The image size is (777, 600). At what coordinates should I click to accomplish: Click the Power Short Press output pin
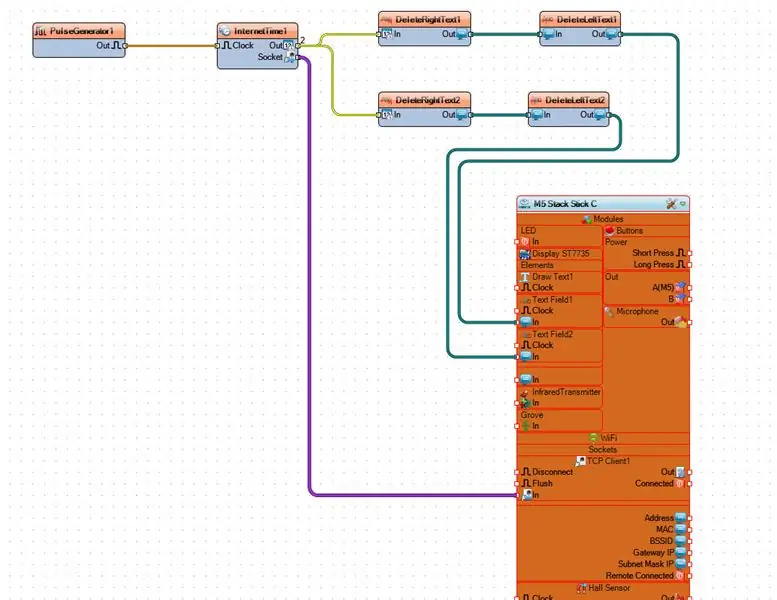coord(690,253)
